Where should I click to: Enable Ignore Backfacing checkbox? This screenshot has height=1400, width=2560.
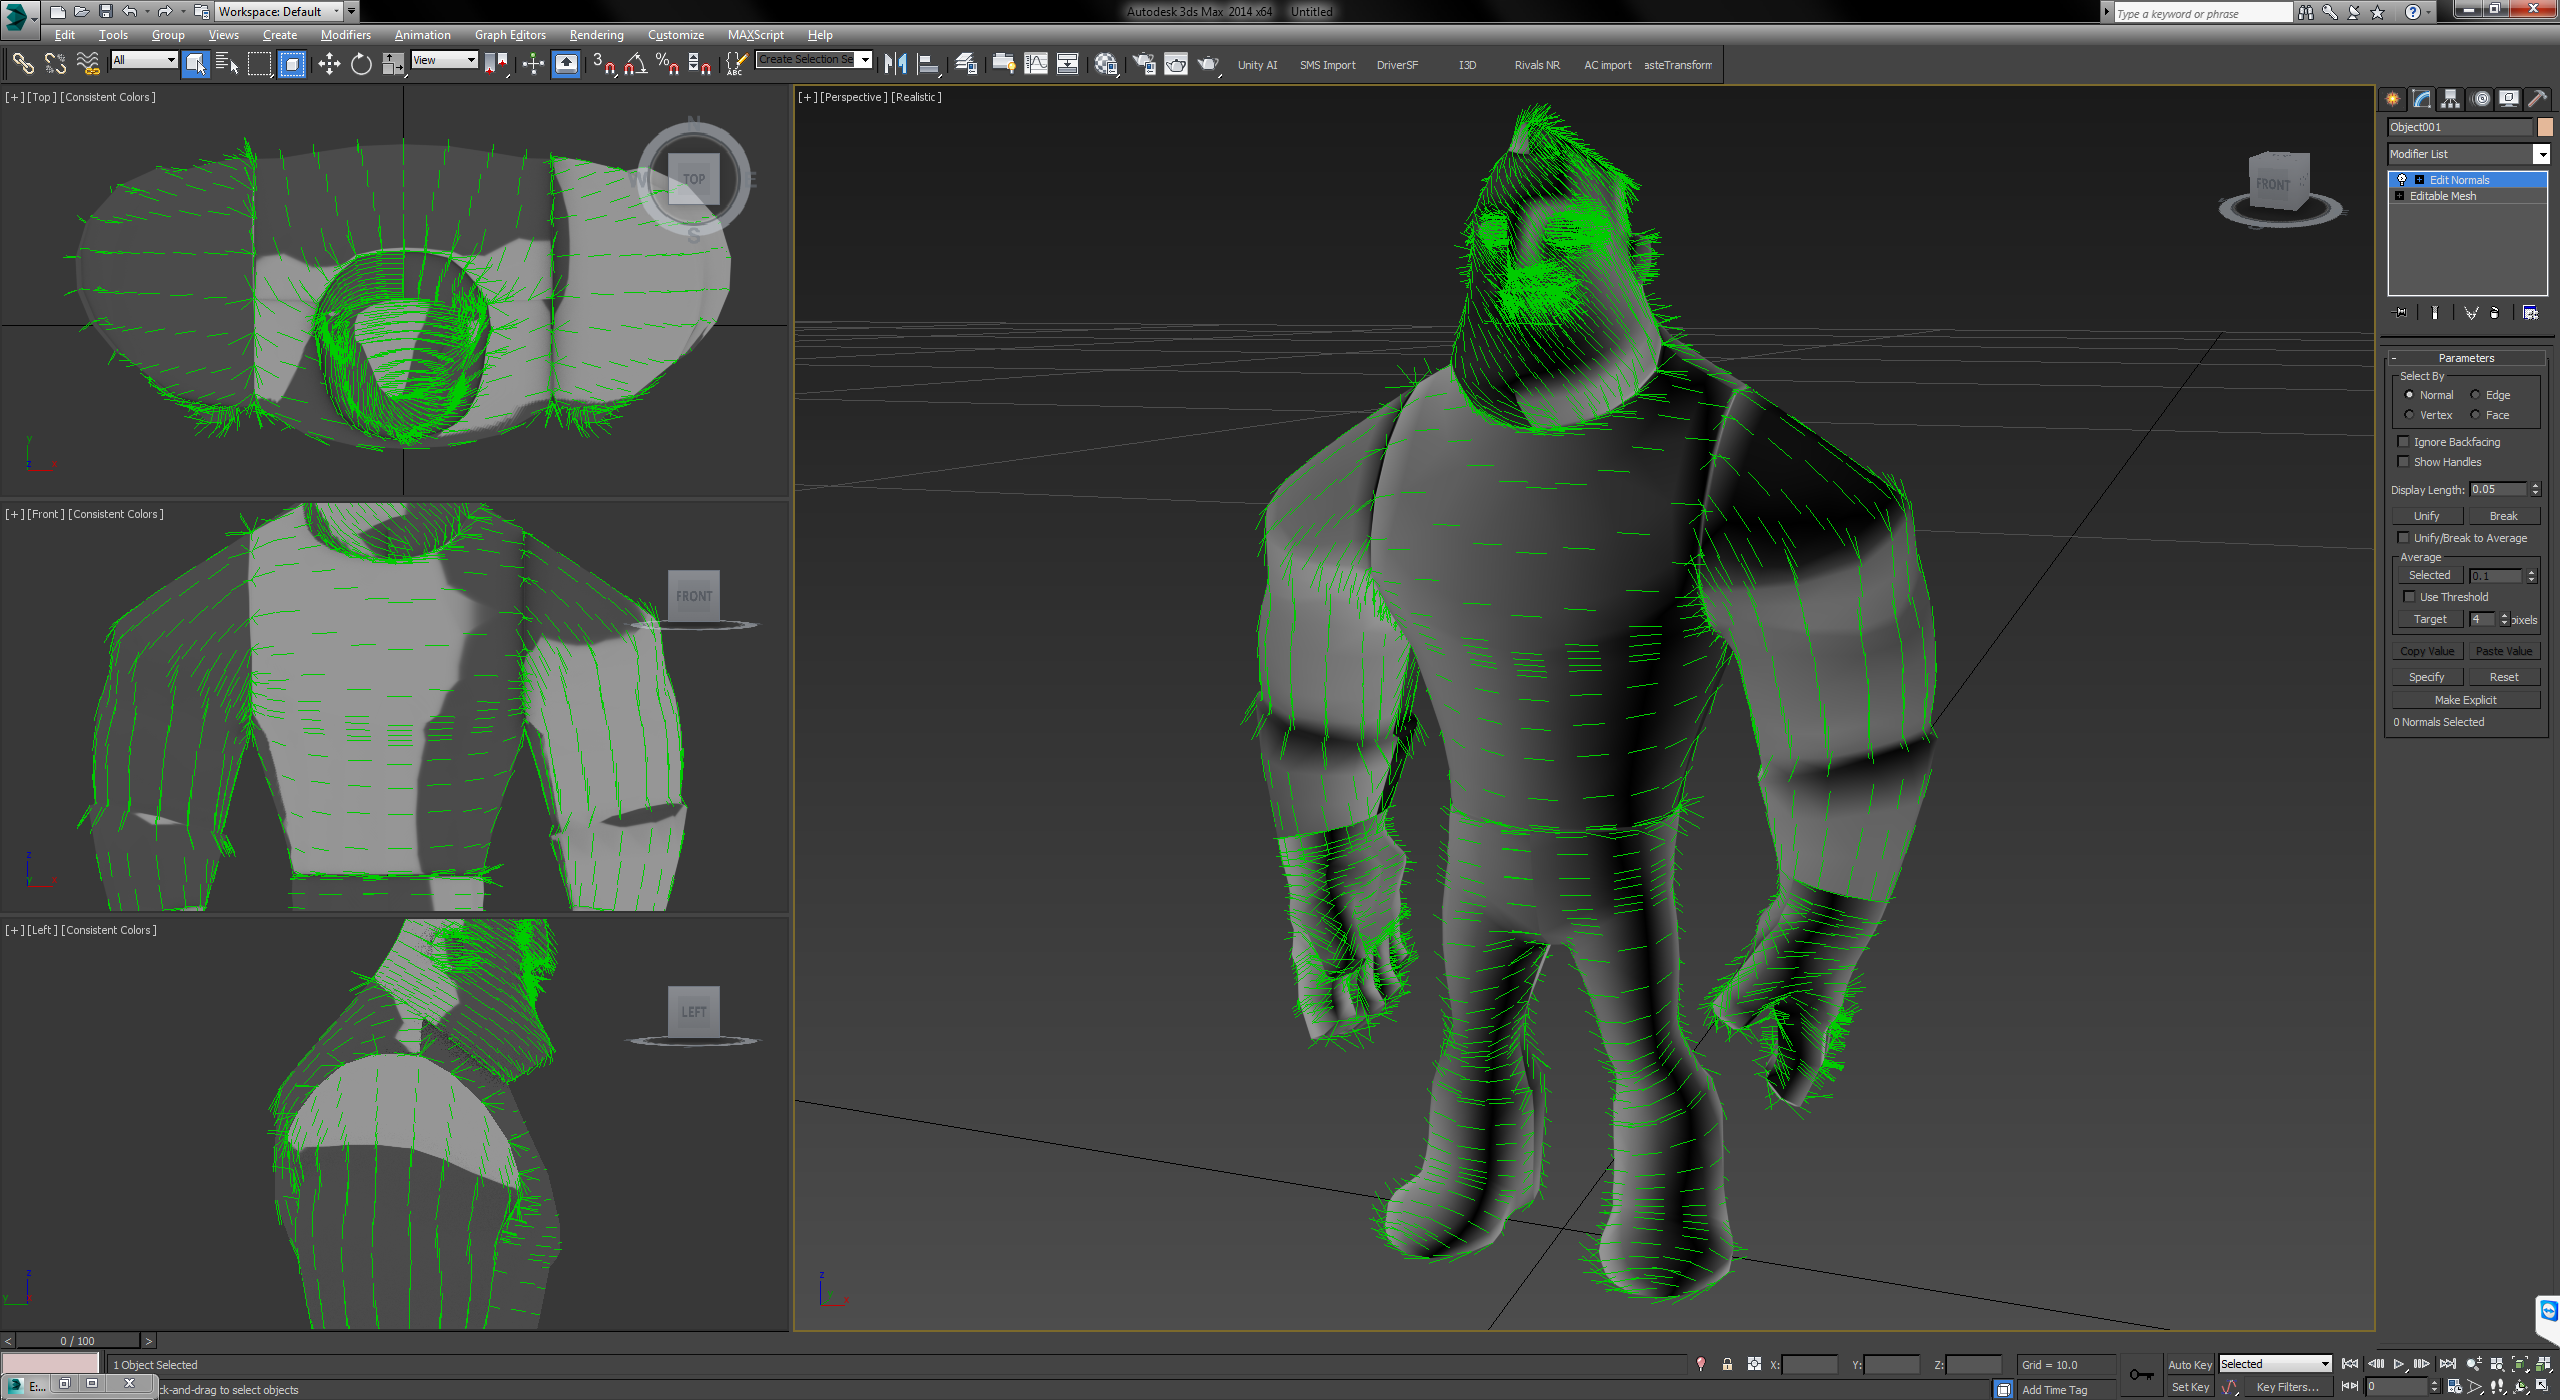point(2403,442)
